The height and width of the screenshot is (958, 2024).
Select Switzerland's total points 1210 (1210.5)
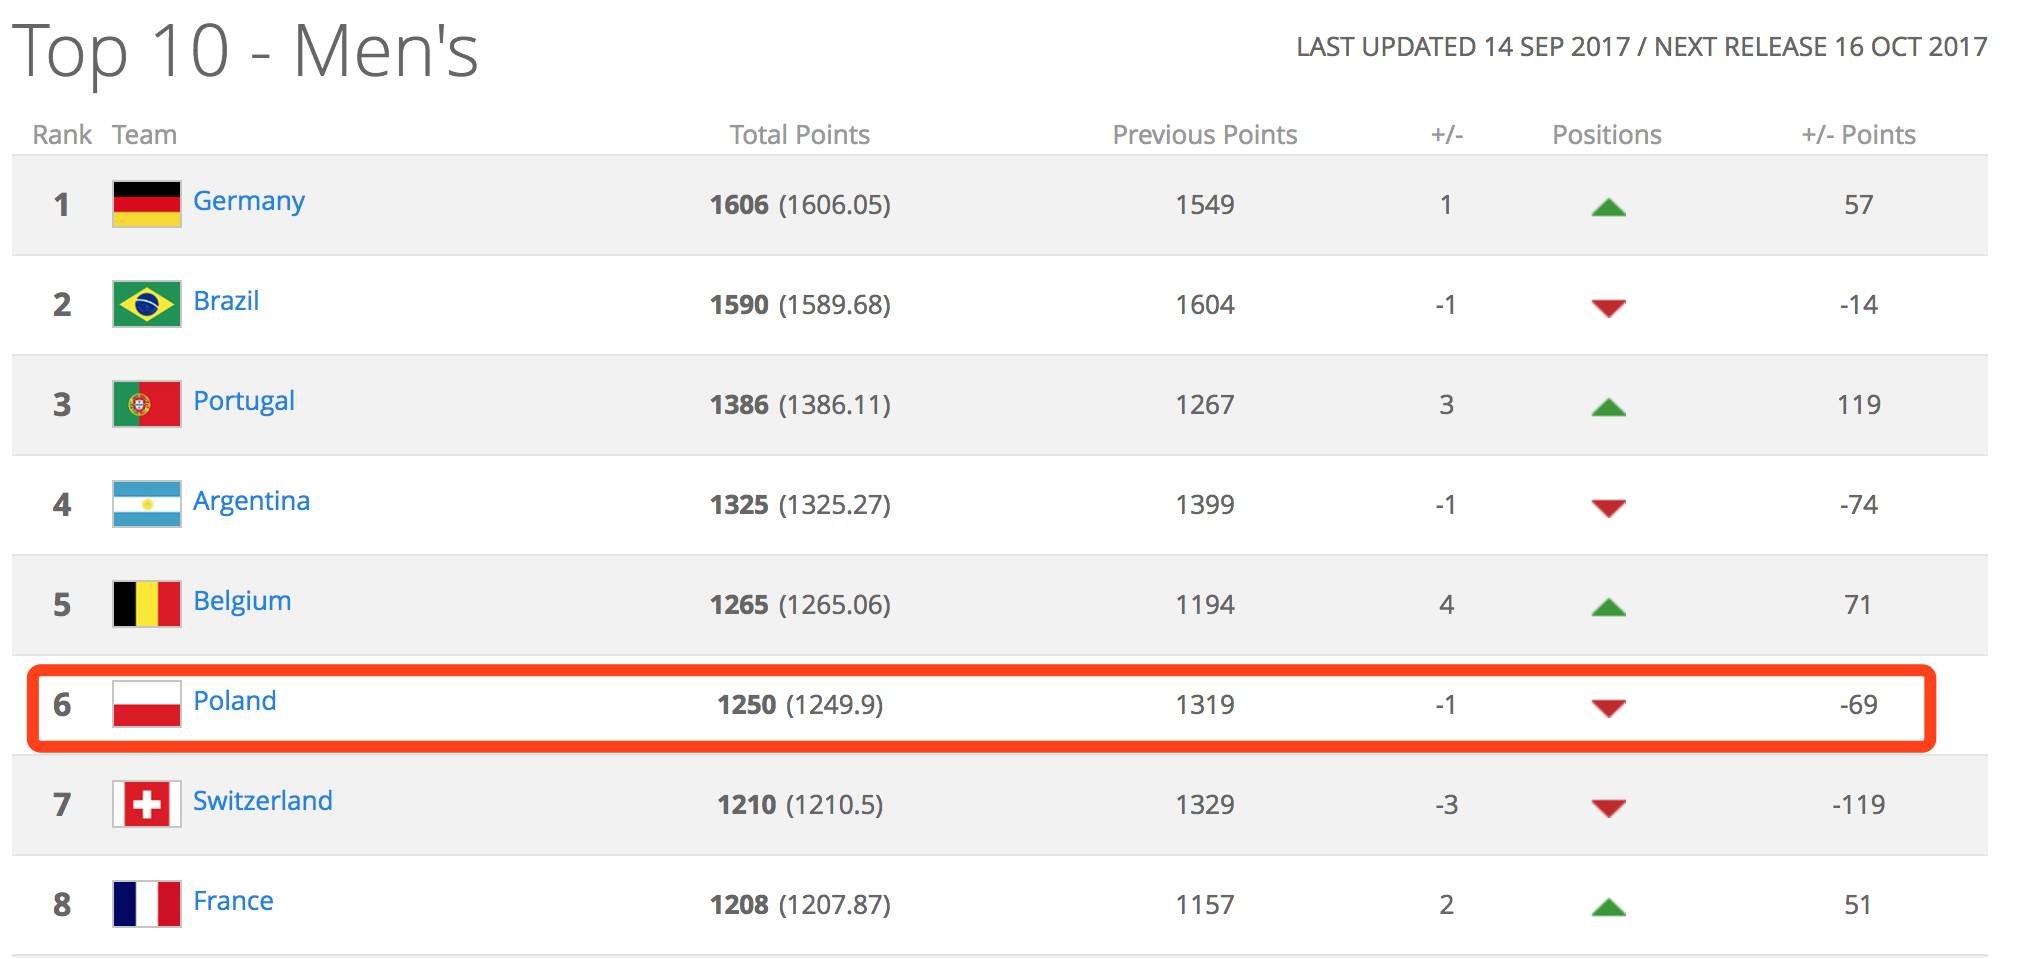coord(800,805)
